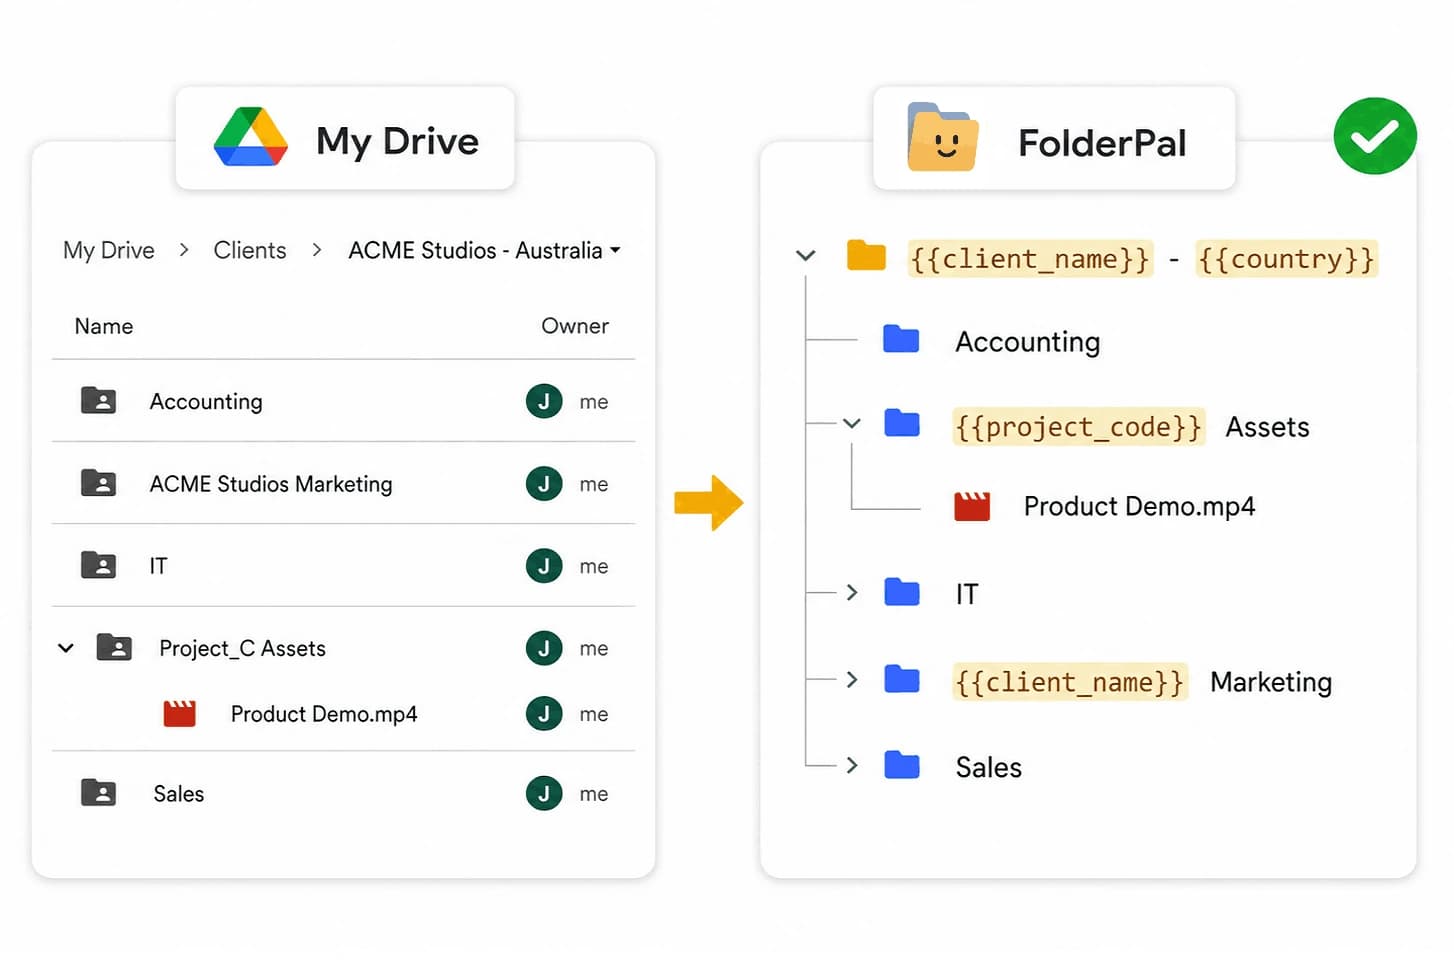
Task: Click the {{country}} variable tag
Action: (1287, 259)
